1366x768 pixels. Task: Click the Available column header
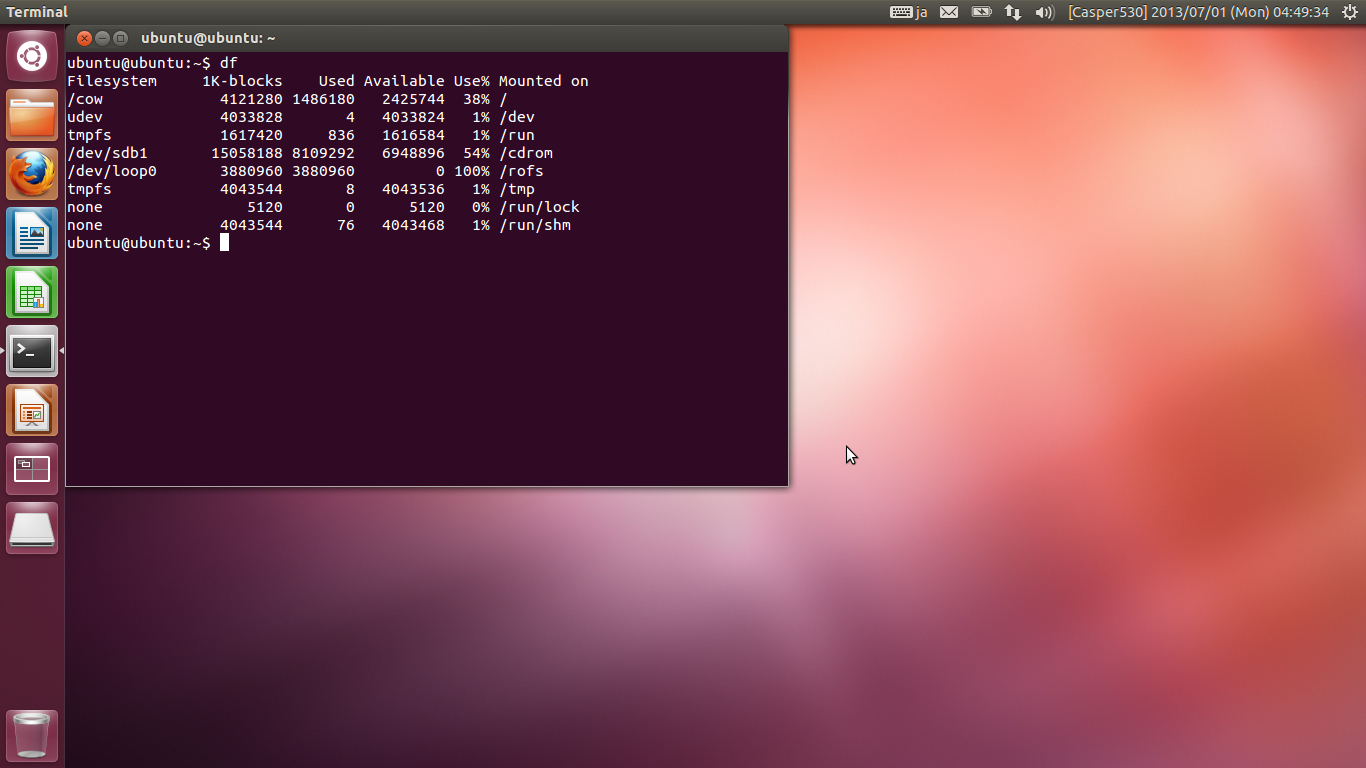pos(404,81)
